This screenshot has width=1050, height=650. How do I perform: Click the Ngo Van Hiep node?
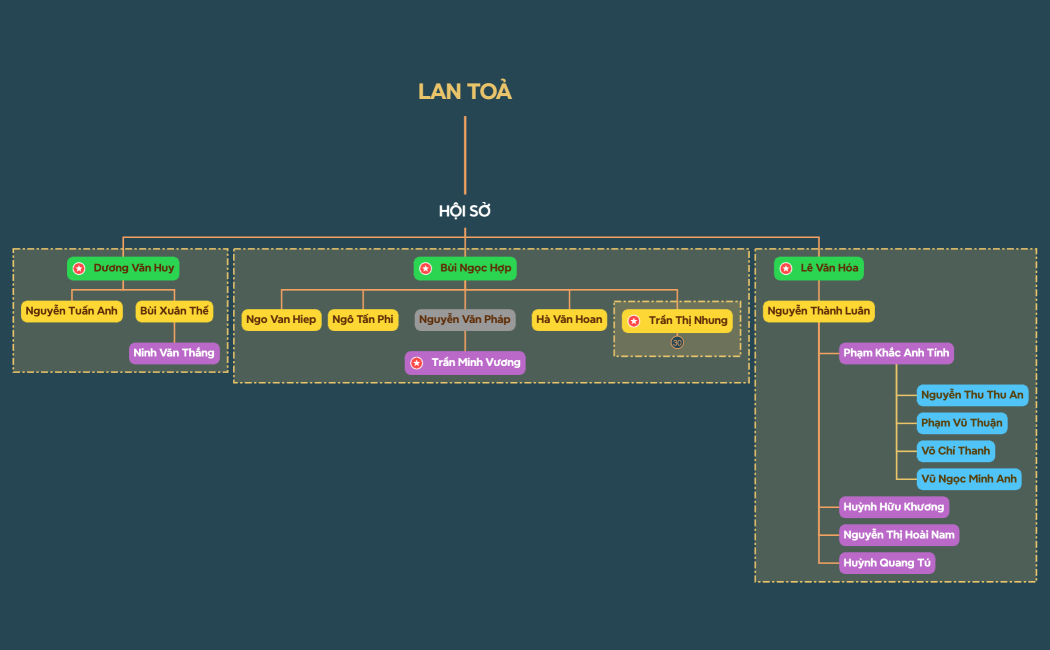pos(281,320)
